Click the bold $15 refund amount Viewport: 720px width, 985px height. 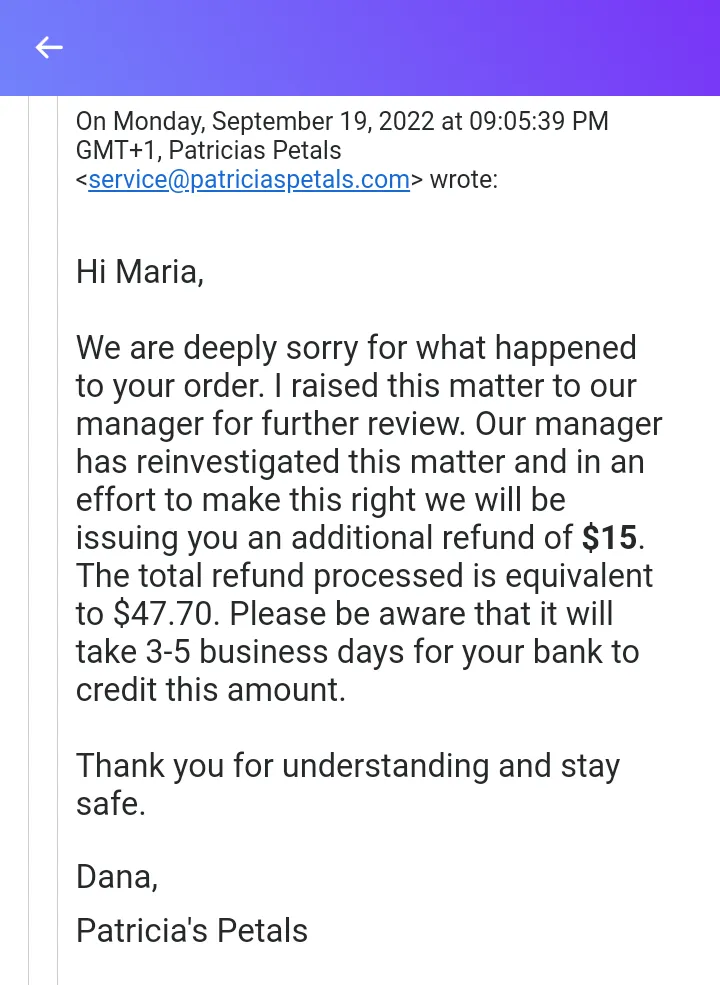click(x=609, y=538)
